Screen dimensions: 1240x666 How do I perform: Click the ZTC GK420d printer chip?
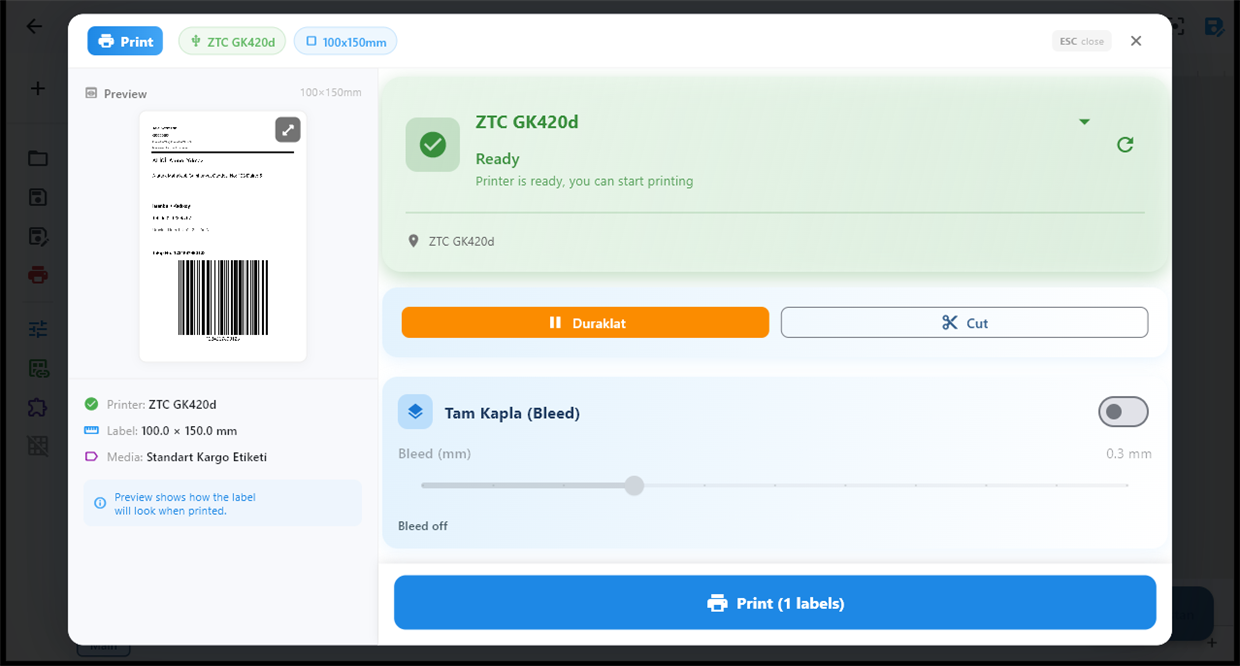click(232, 41)
